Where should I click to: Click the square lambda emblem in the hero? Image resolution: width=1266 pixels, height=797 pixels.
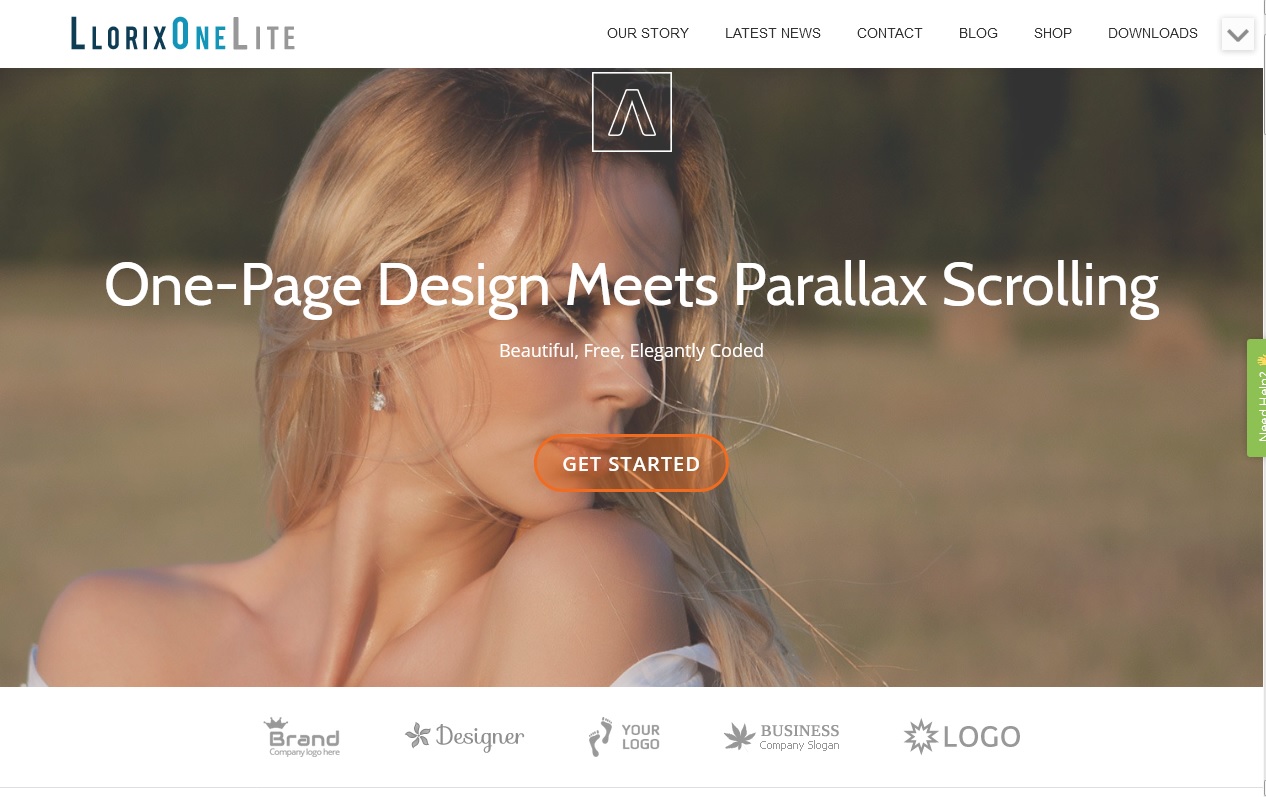pos(632,112)
